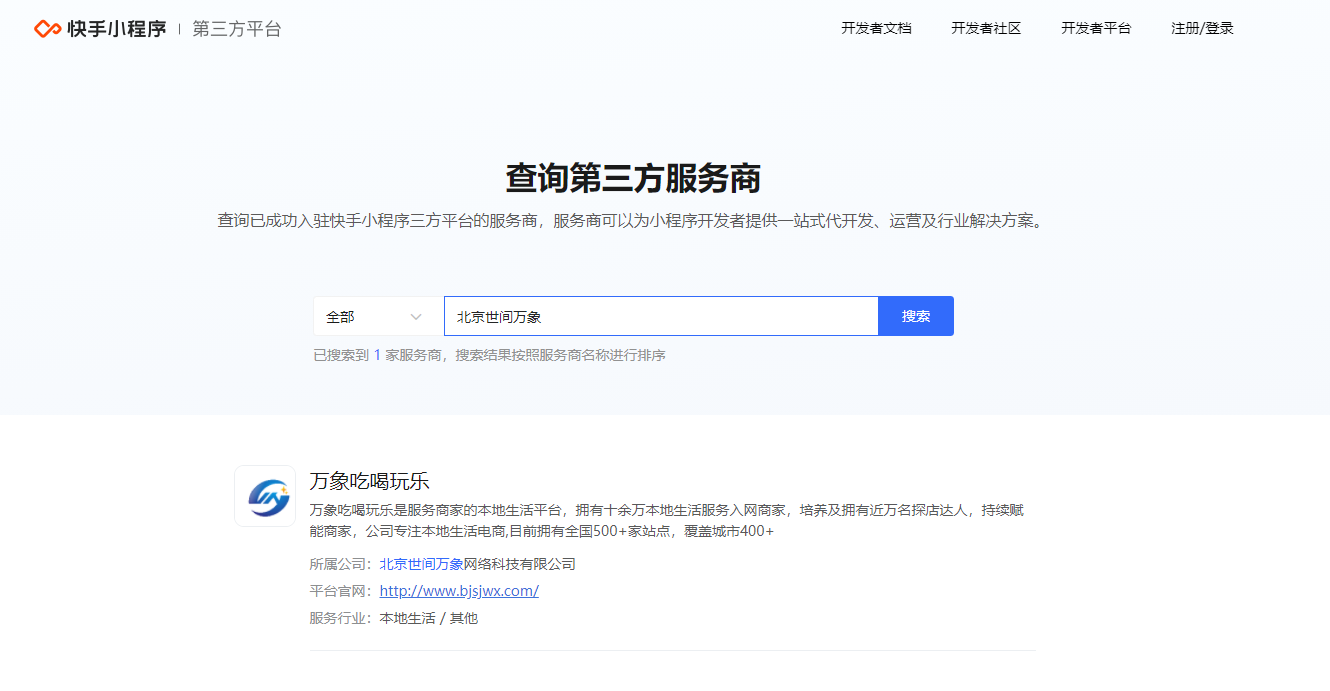The height and width of the screenshot is (691, 1330).
Task: Open 开发者文档 in the top navigation
Action: [x=876, y=28]
